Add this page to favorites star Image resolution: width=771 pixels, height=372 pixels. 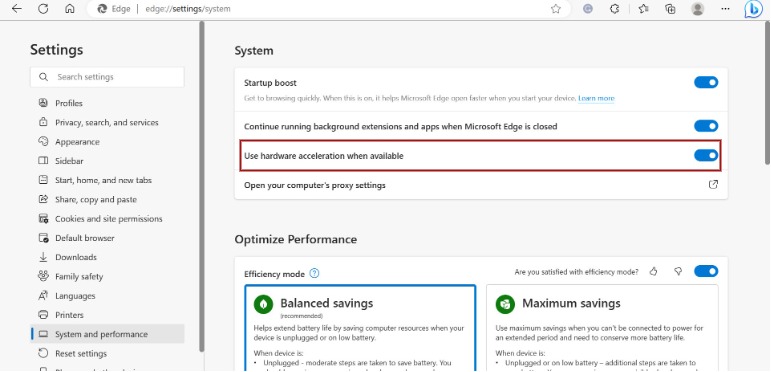pyautogui.click(x=556, y=9)
